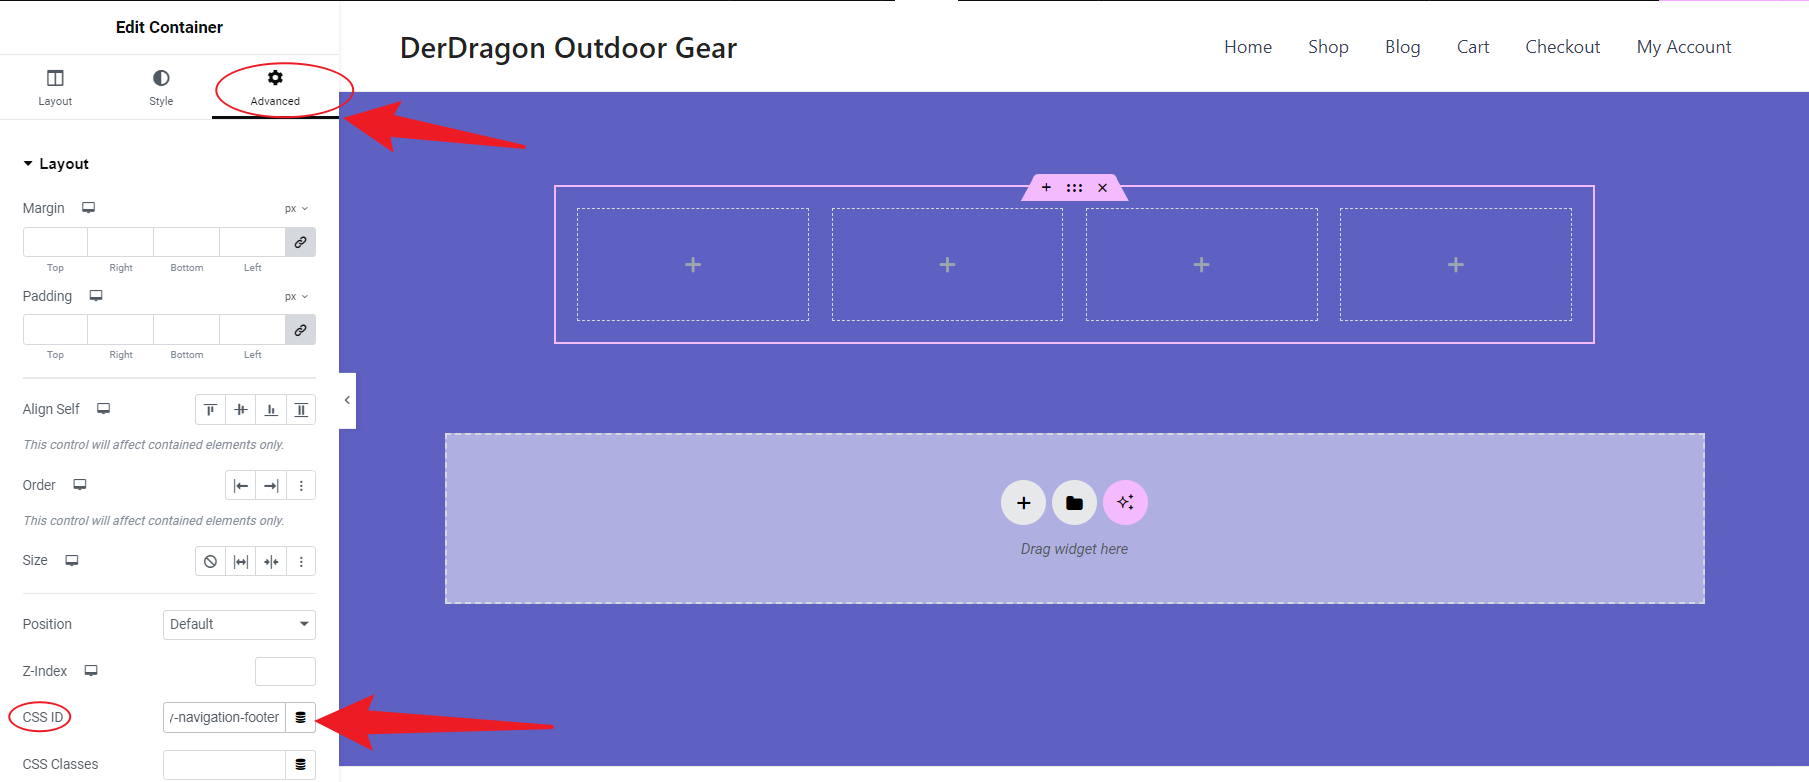Click the CSS ID input field
The width and height of the screenshot is (1809, 782).
coord(224,717)
